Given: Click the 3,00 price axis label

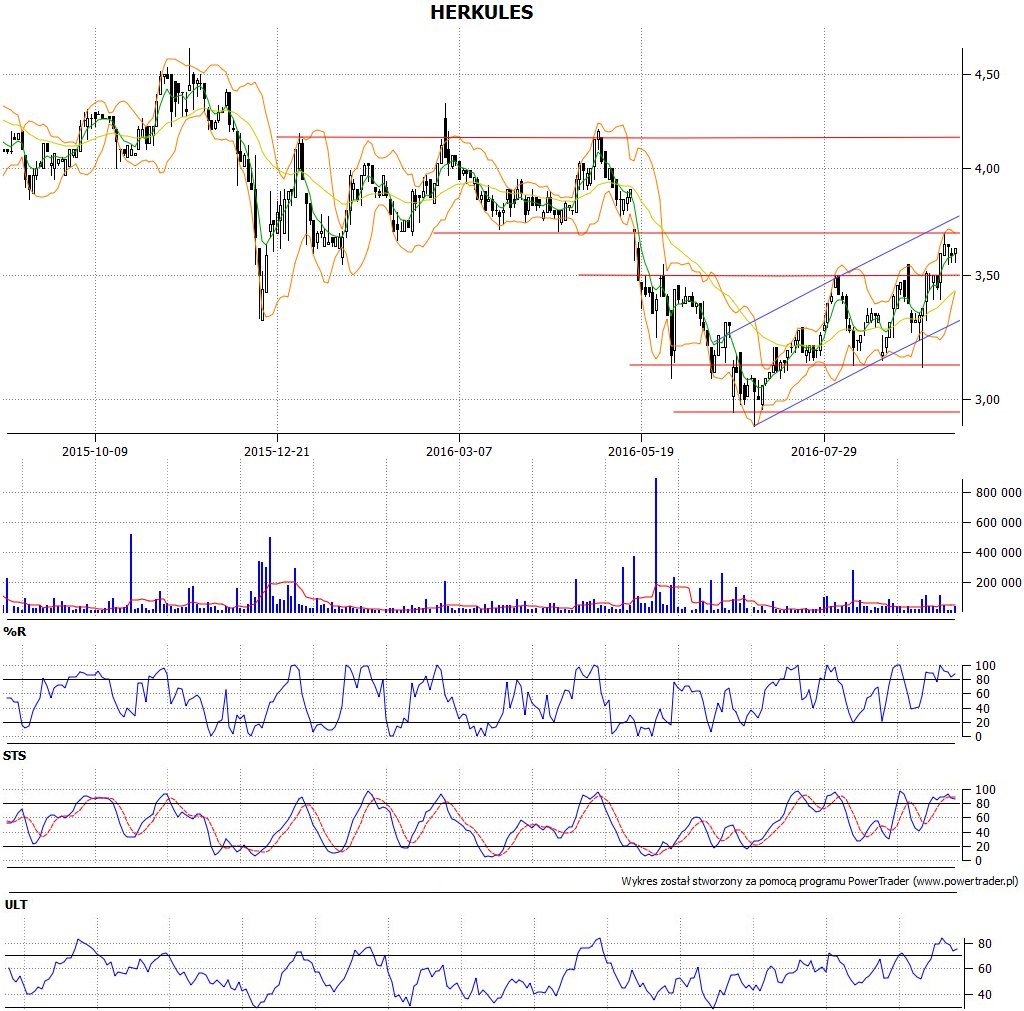Looking at the screenshot, I should point(987,400).
